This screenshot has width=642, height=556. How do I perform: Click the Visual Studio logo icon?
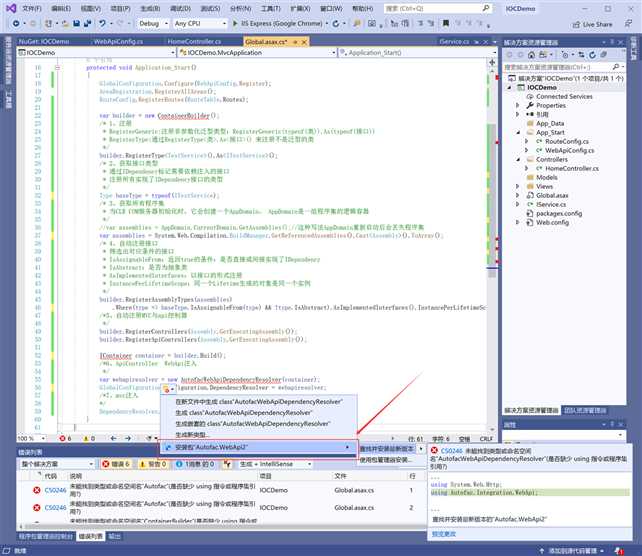tap(11, 8)
